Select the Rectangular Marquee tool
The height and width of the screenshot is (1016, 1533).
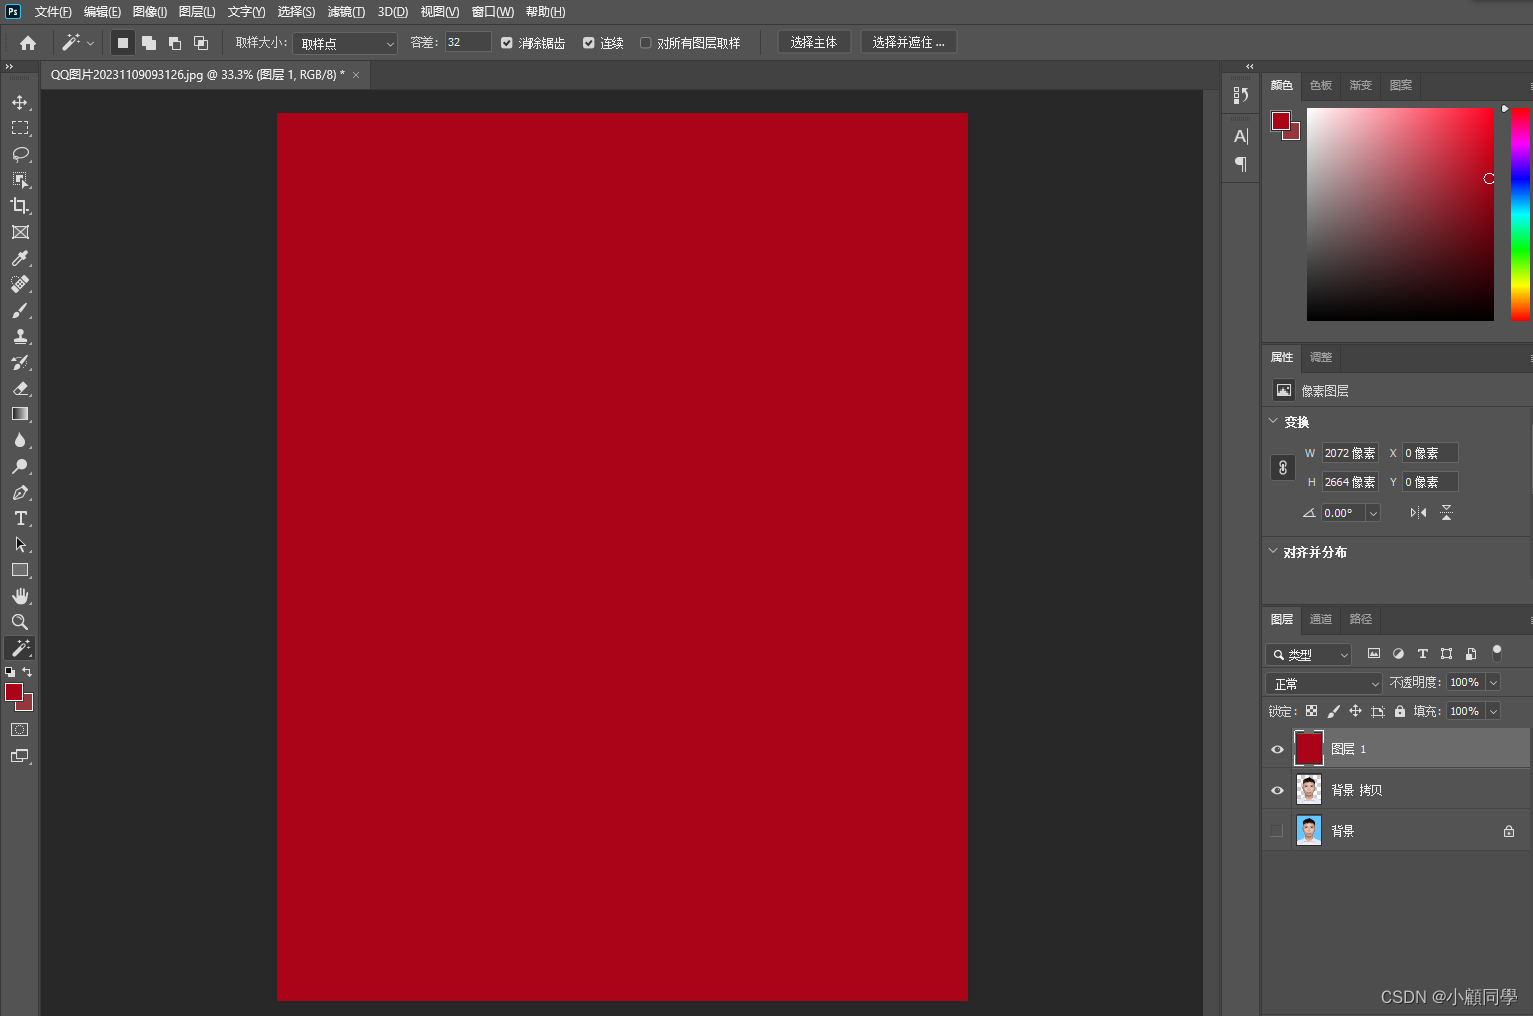[20, 128]
